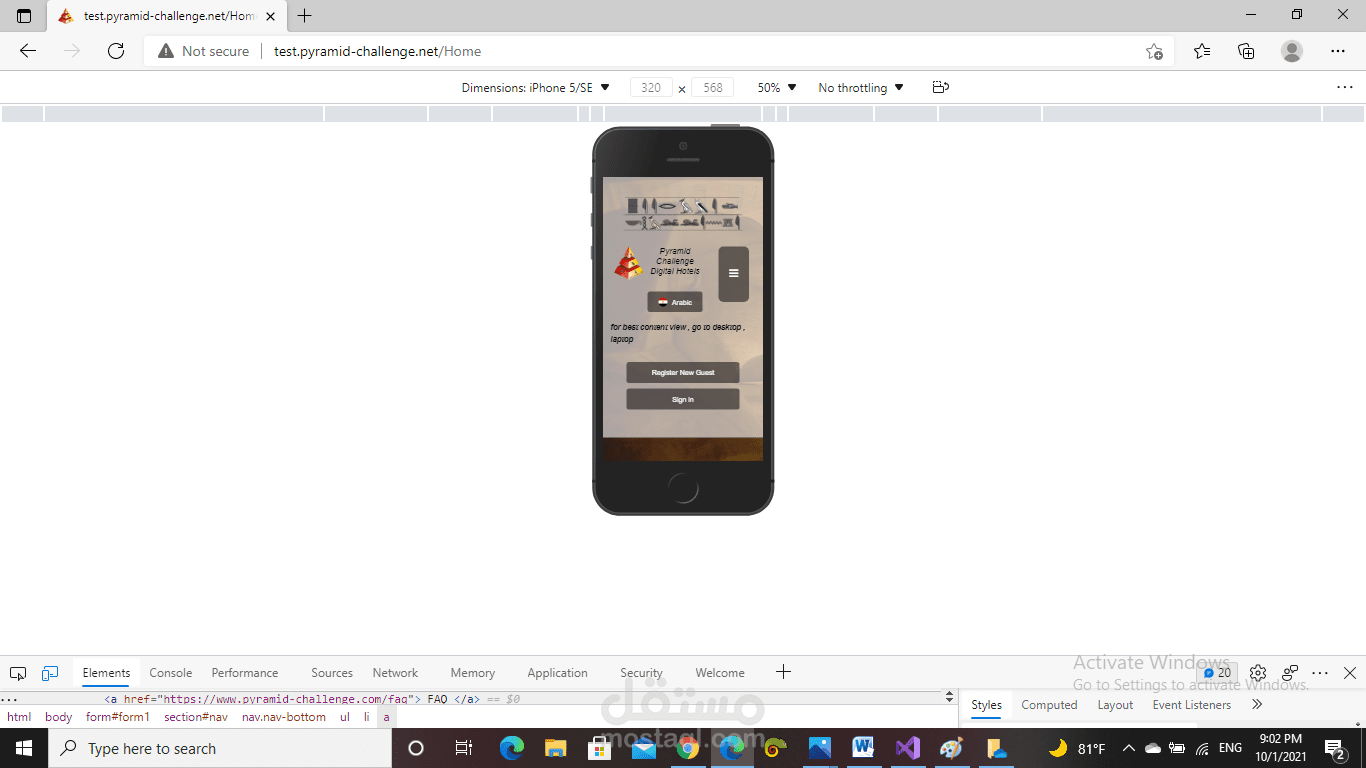Screen dimensions: 1366x768
Task: Open the Dimensions device dropdown
Action: [535, 88]
